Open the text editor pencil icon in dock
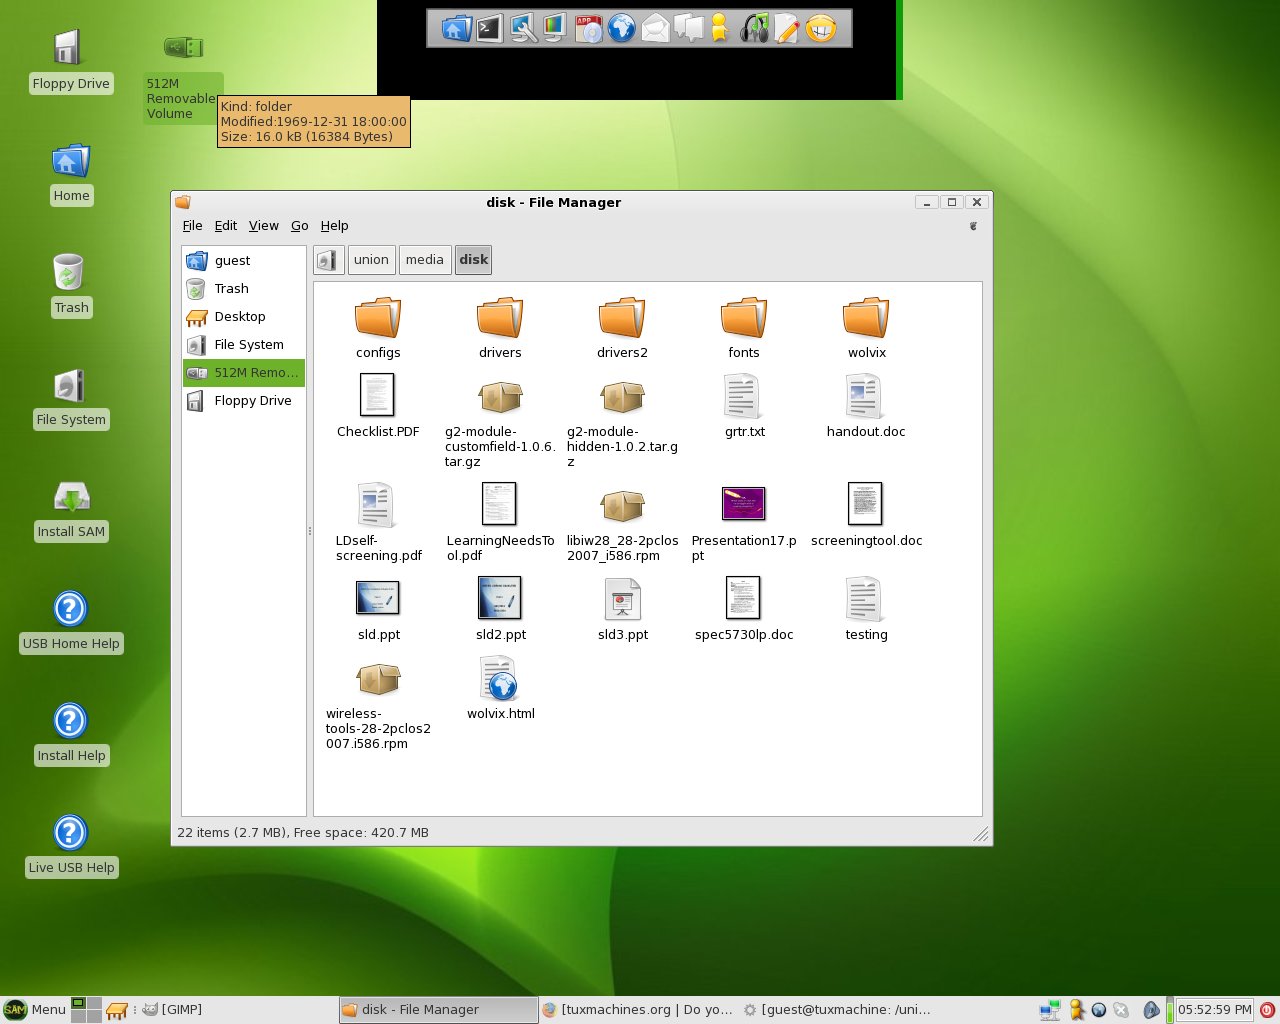 [787, 28]
